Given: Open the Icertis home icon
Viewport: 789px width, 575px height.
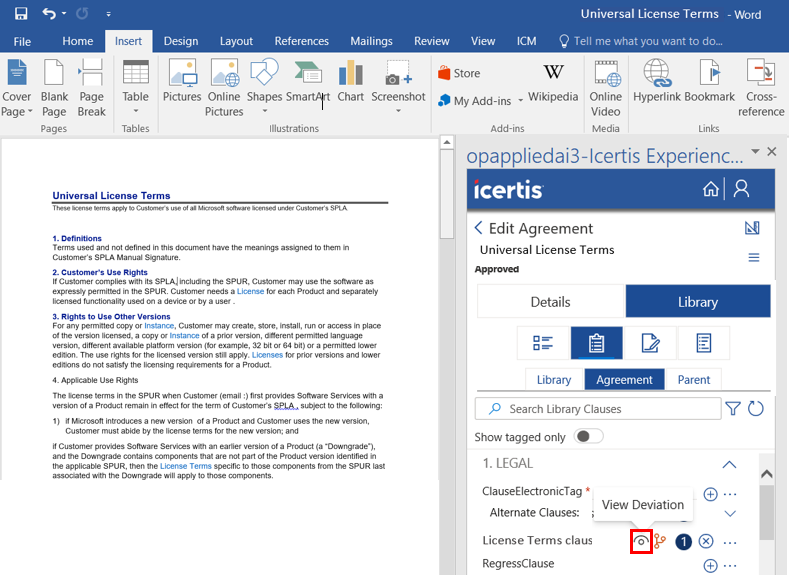Looking at the screenshot, I should tap(711, 189).
